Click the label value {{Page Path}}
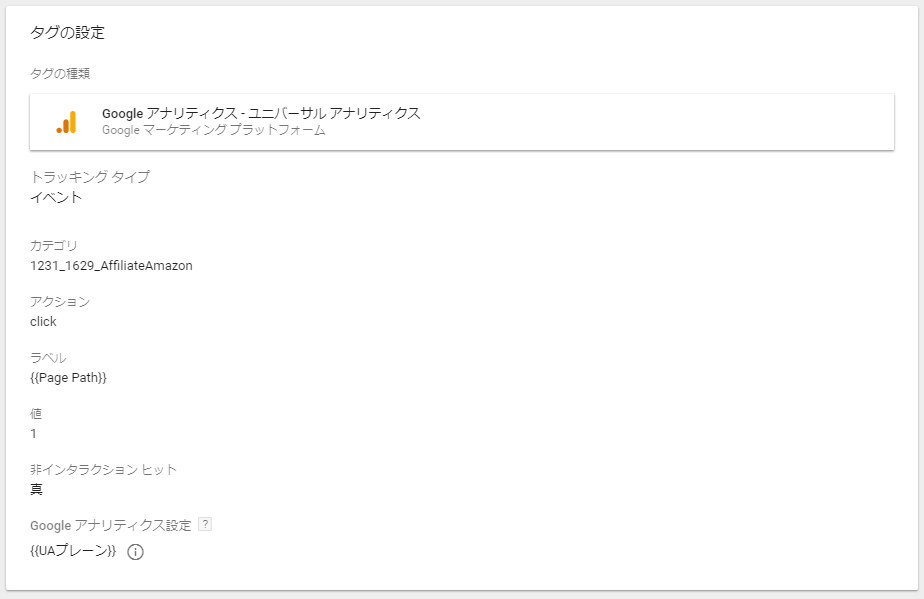 (x=68, y=378)
